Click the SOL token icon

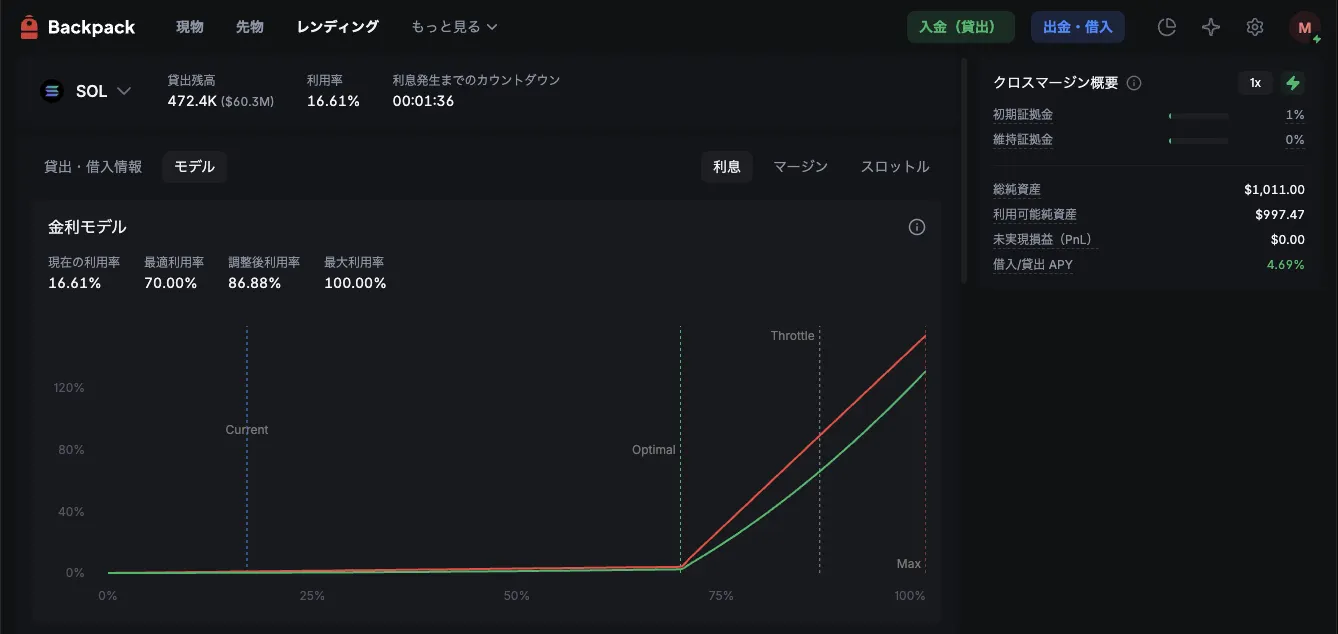[52, 91]
